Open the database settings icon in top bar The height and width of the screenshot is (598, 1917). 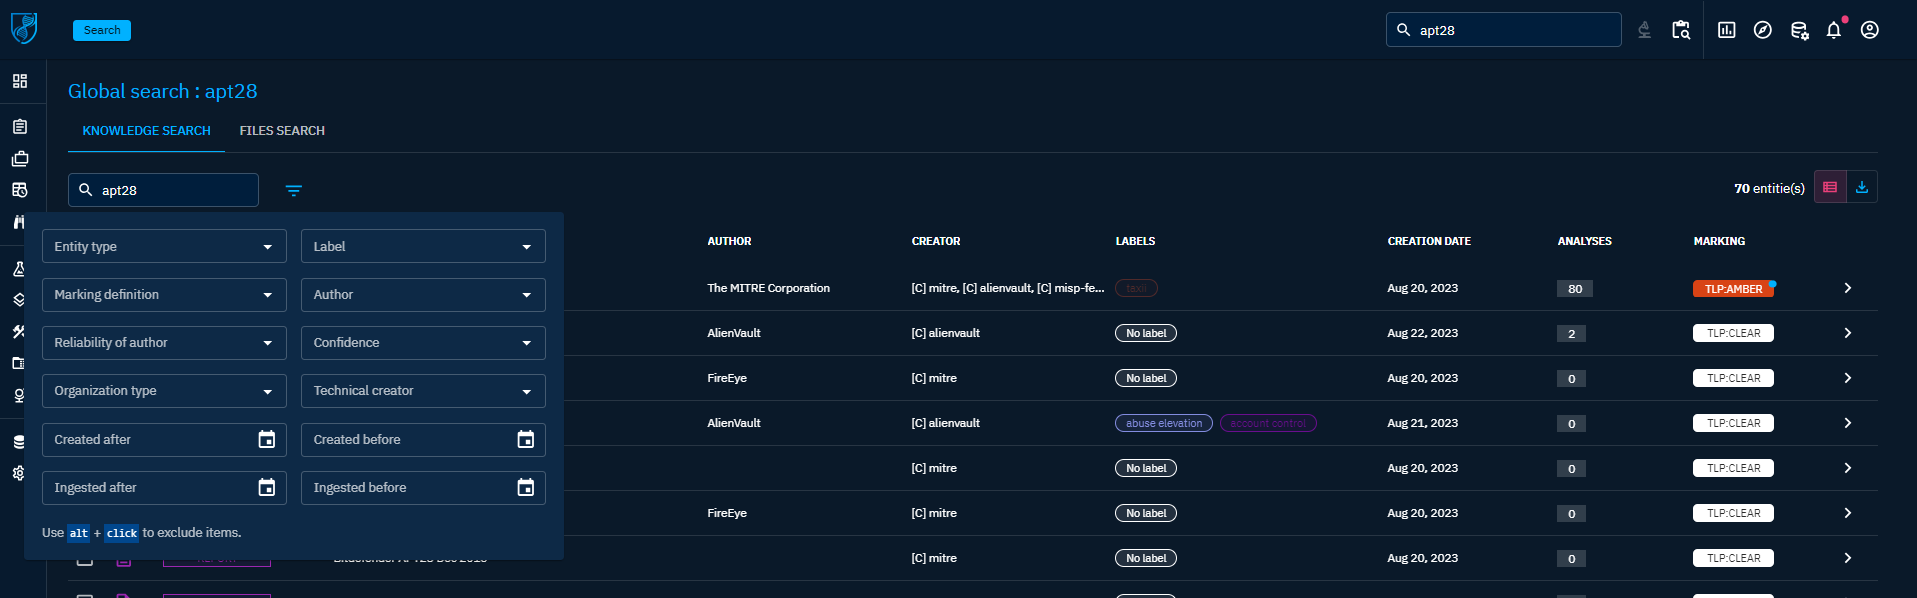coord(1798,30)
